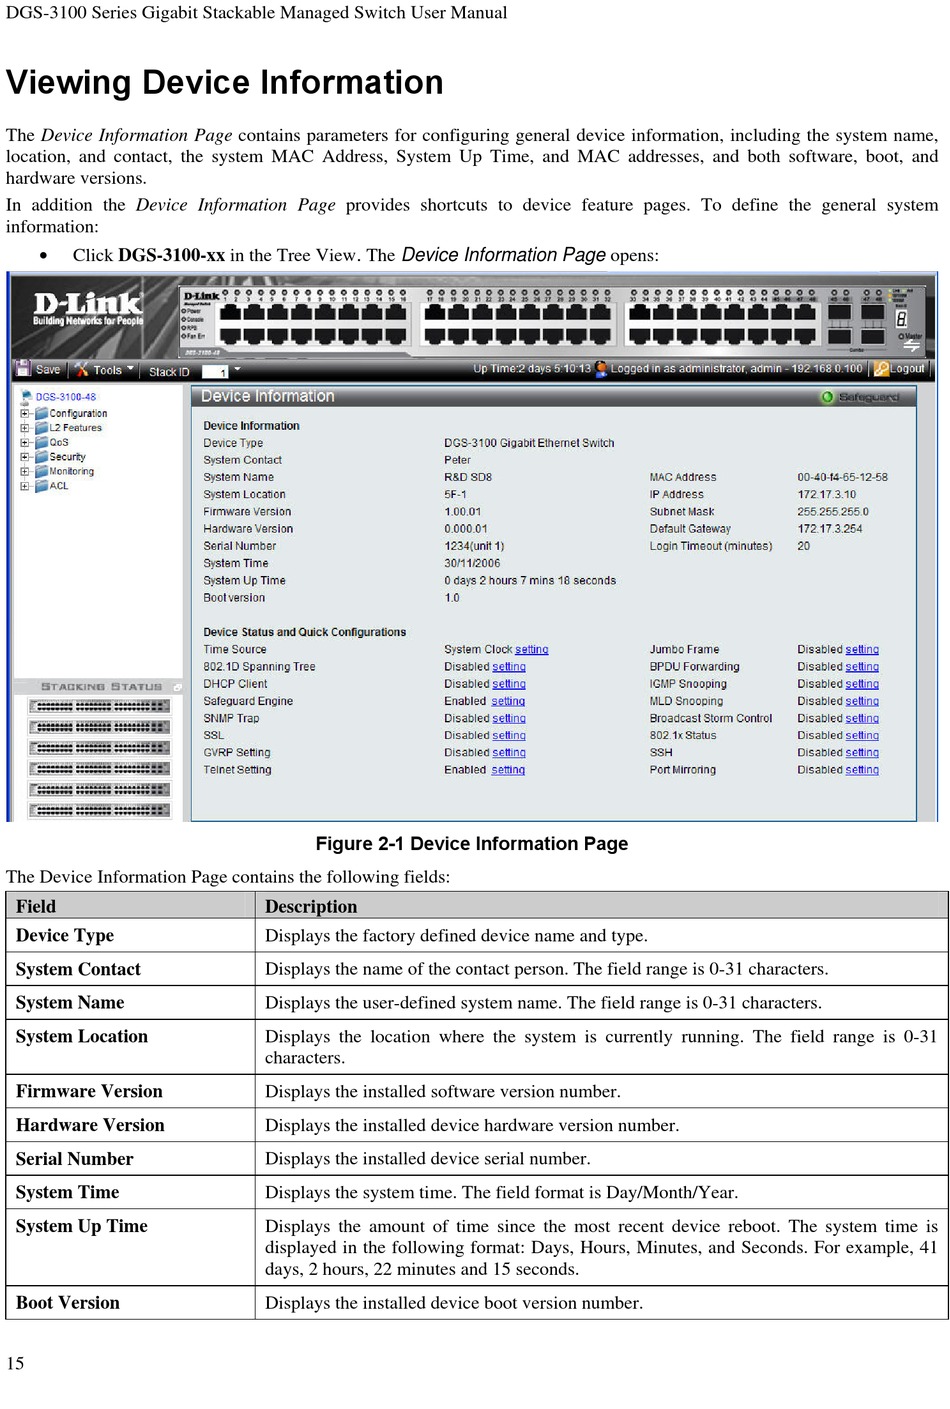
Task: Click the Monitoring folder icon
Action: [x=41, y=471]
